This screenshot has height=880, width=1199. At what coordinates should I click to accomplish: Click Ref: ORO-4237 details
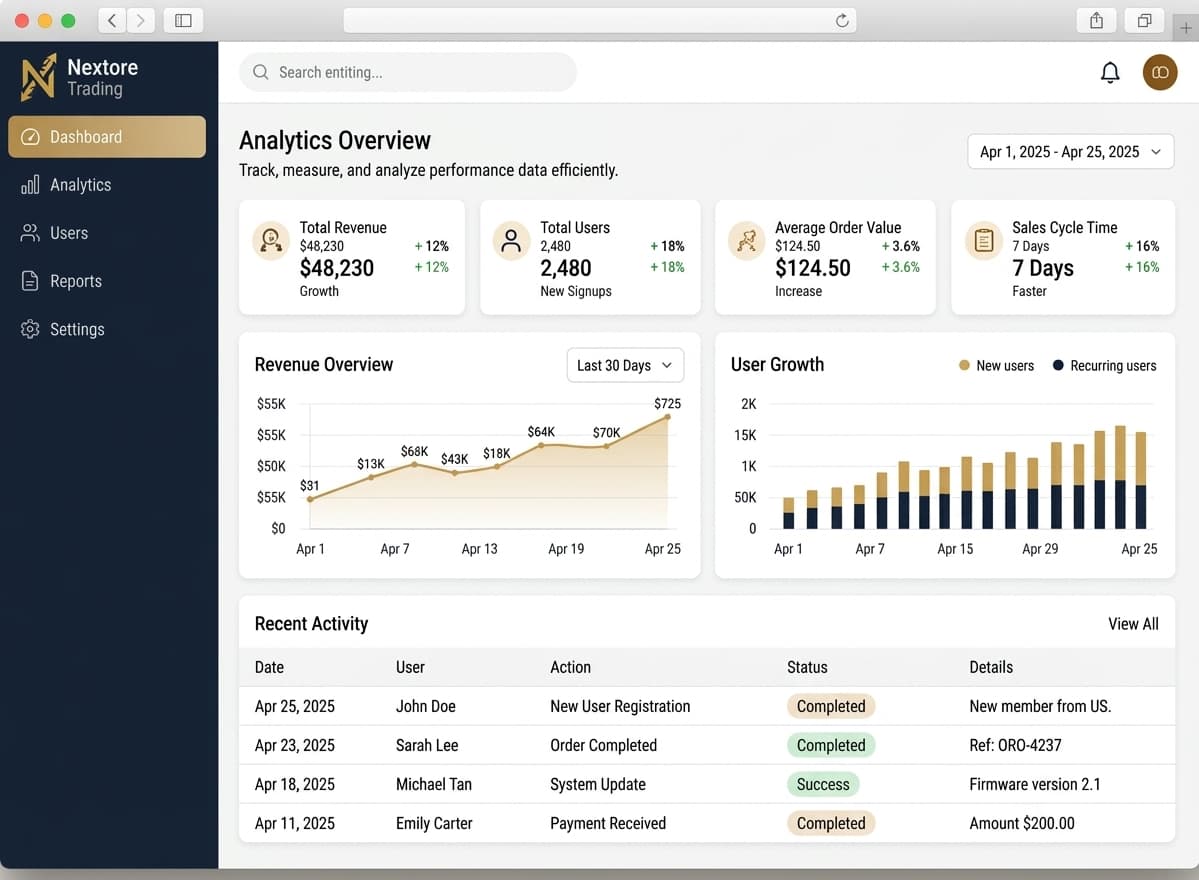(x=1015, y=745)
